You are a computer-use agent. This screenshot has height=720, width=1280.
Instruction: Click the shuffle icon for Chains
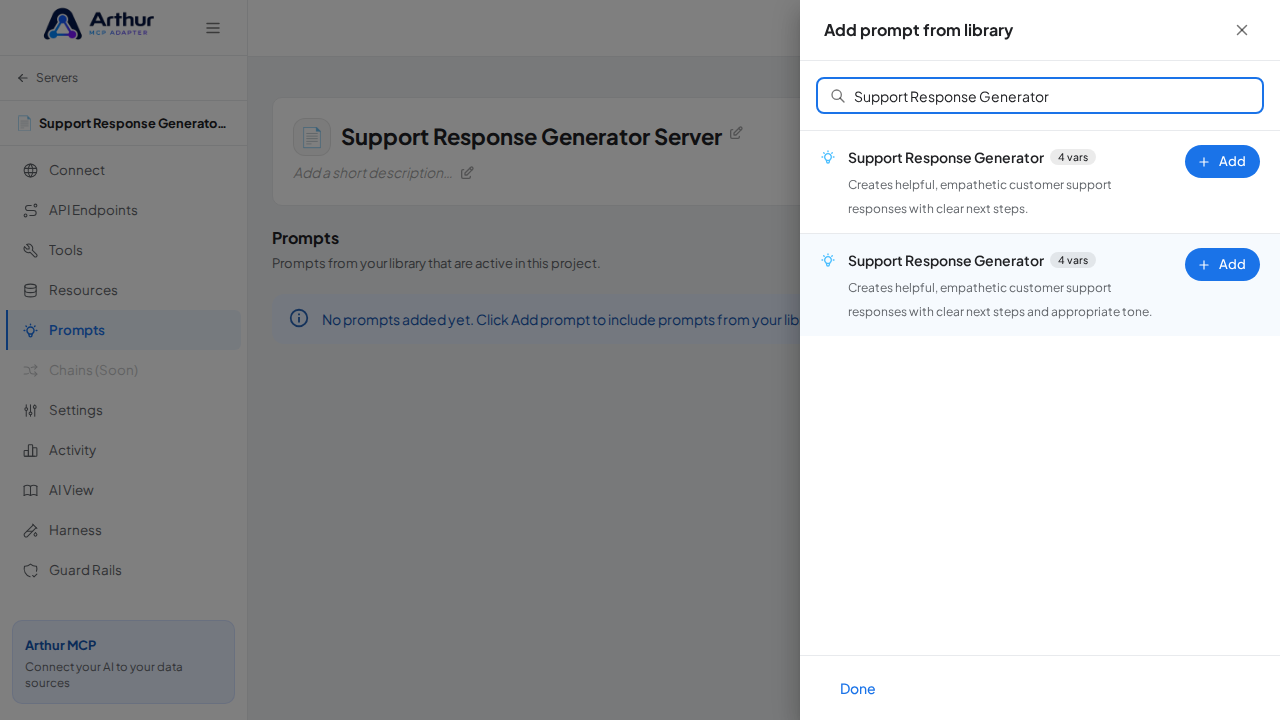(x=31, y=370)
